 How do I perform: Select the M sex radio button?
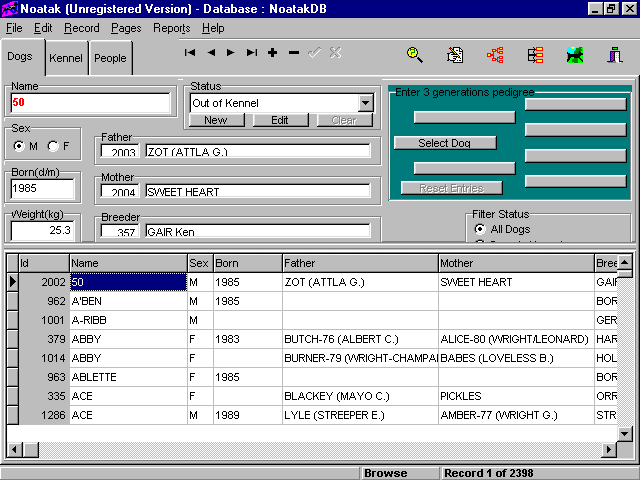click(x=19, y=147)
